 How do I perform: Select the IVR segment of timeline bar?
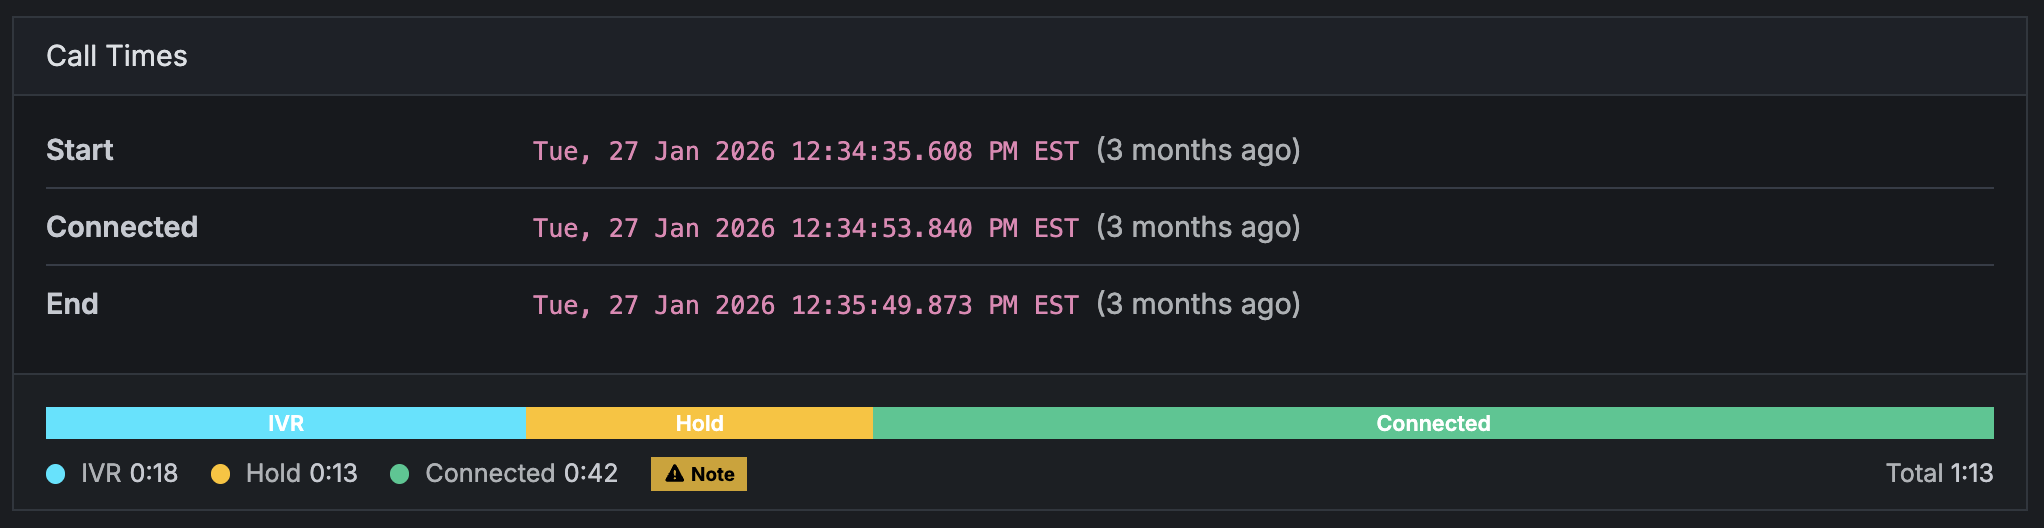(x=286, y=423)
